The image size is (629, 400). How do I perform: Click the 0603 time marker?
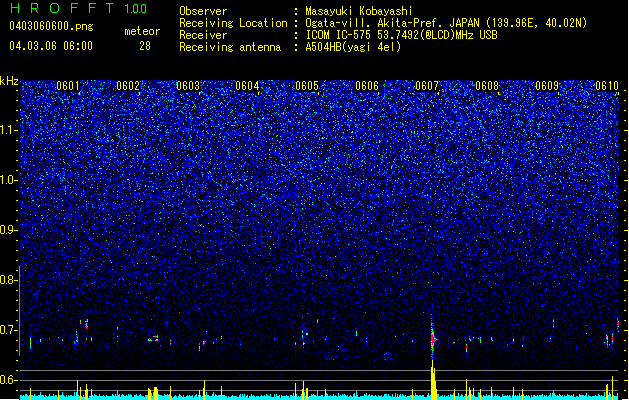(188, 86)
